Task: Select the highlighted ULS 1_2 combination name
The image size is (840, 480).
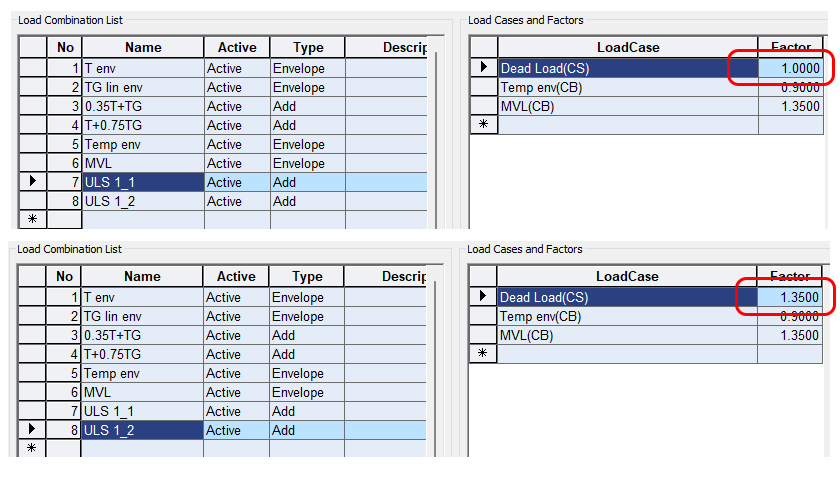Action: click(x=142, y=430)
